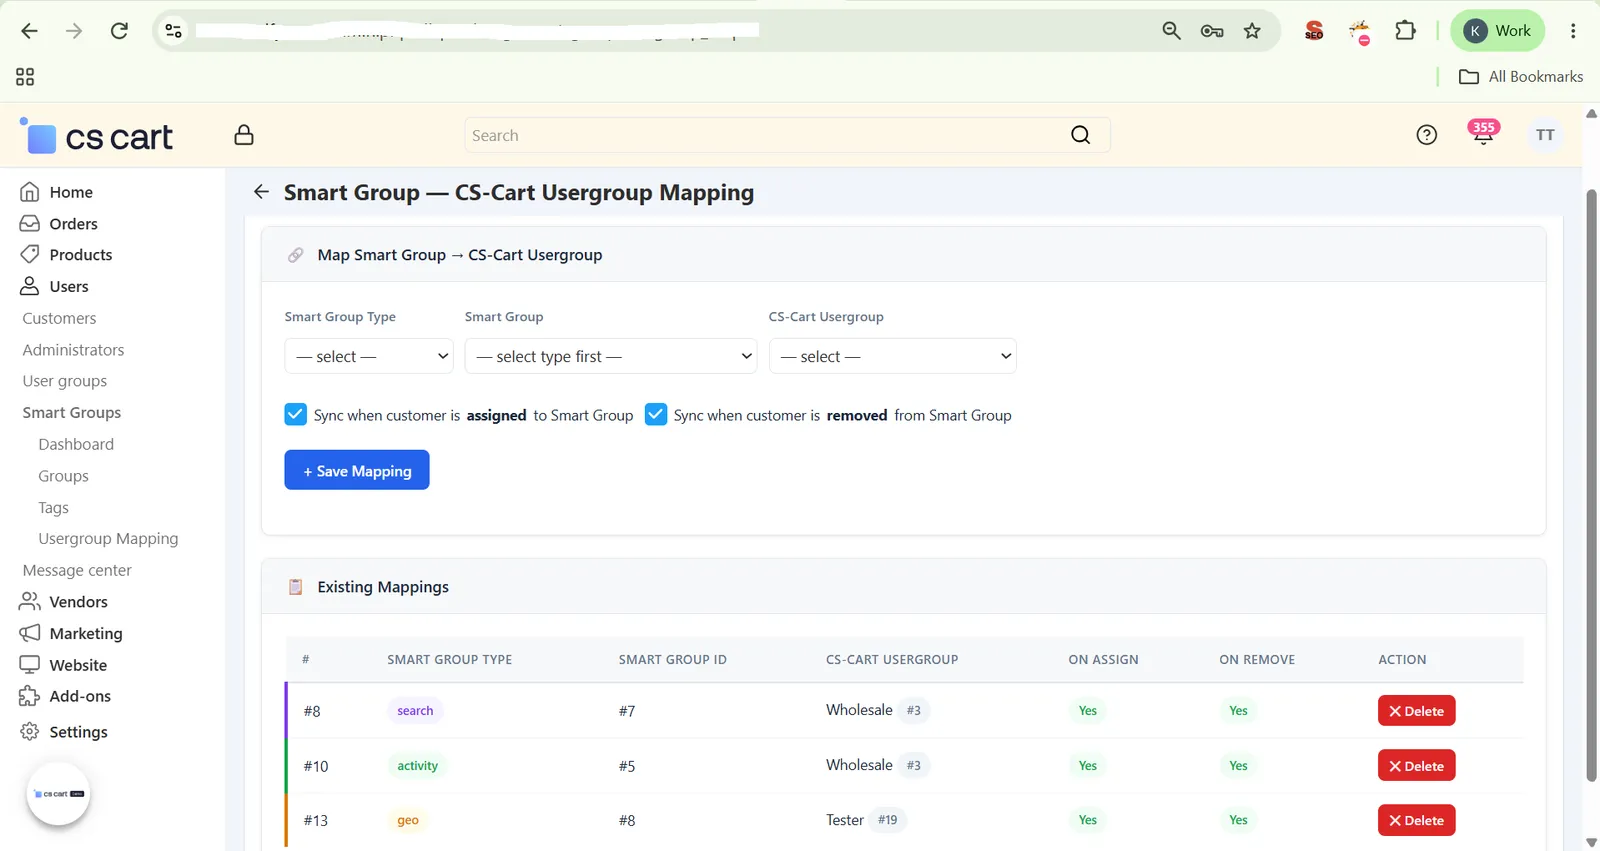Open Smart Groups Dashboard sidebar item

[x=76, y=444]
